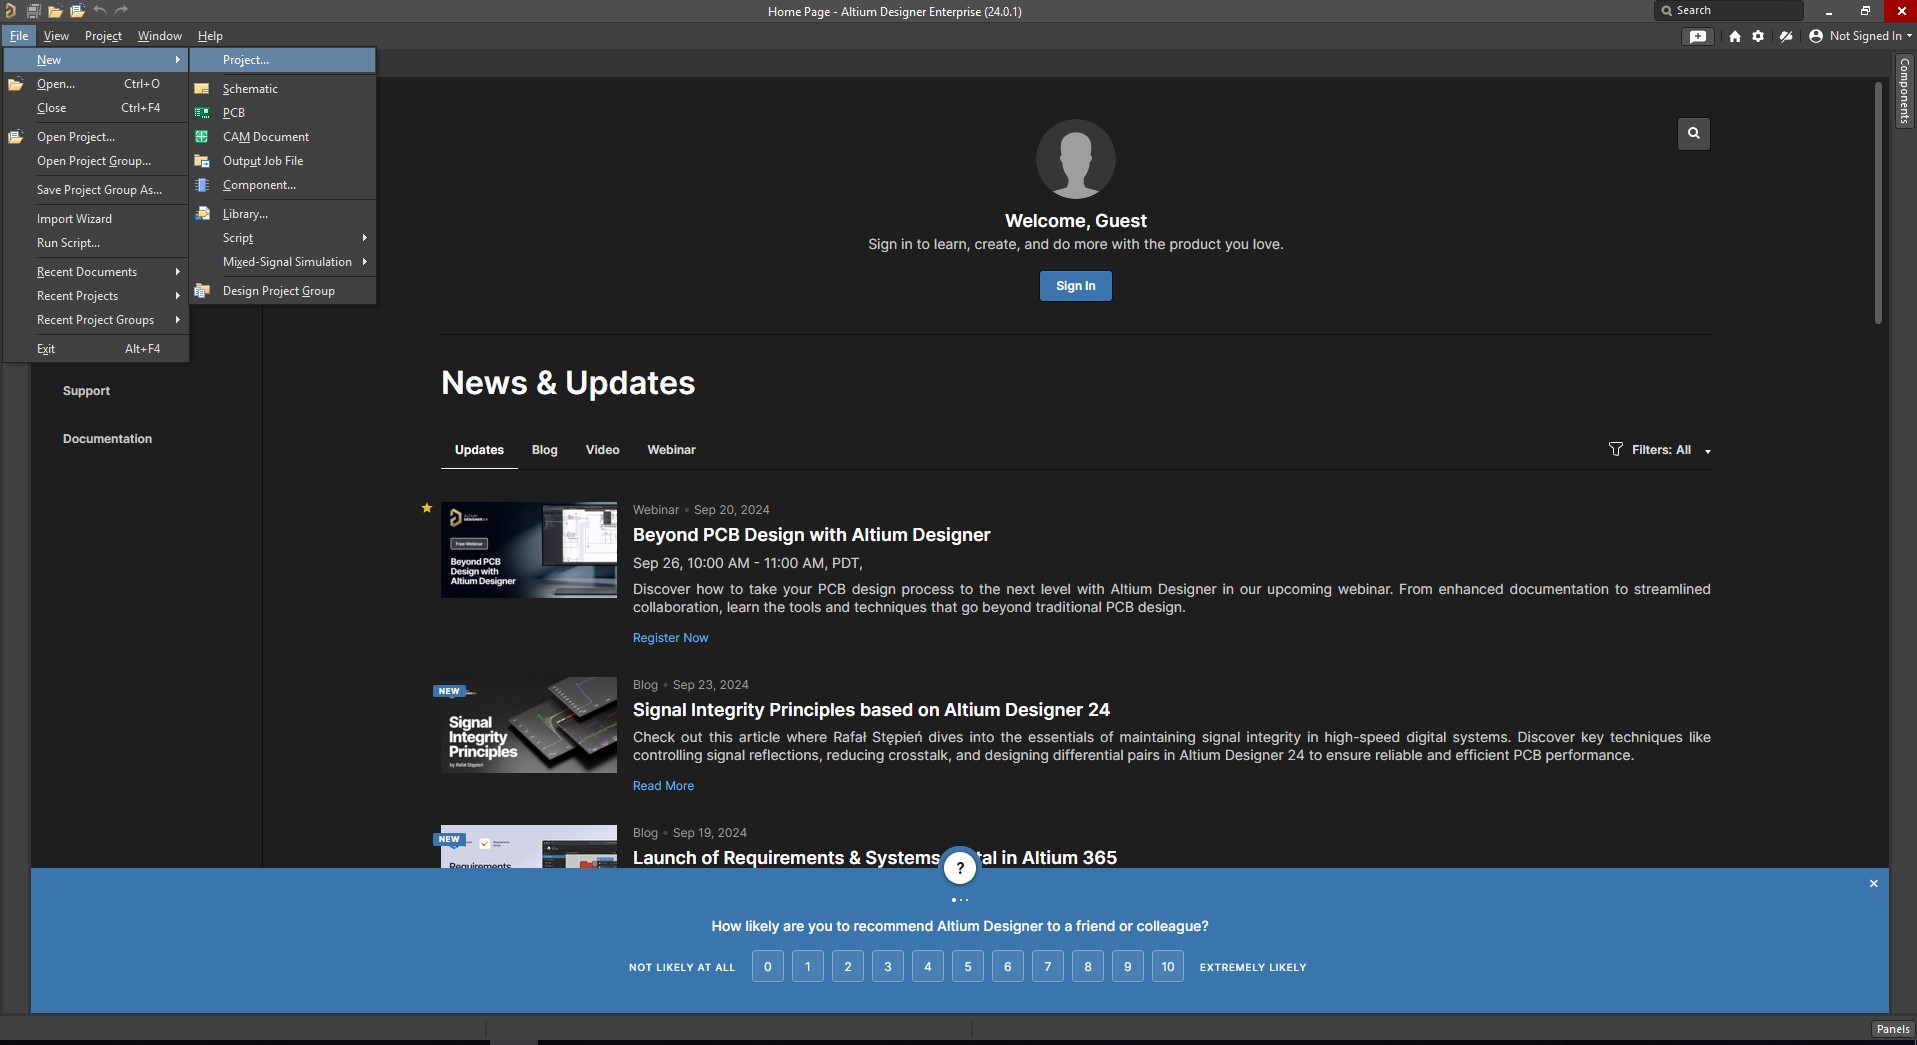Click the home page vertical scrollbar
Viewport: 1917px width, 1045px height.
[x=1878, y=203]
